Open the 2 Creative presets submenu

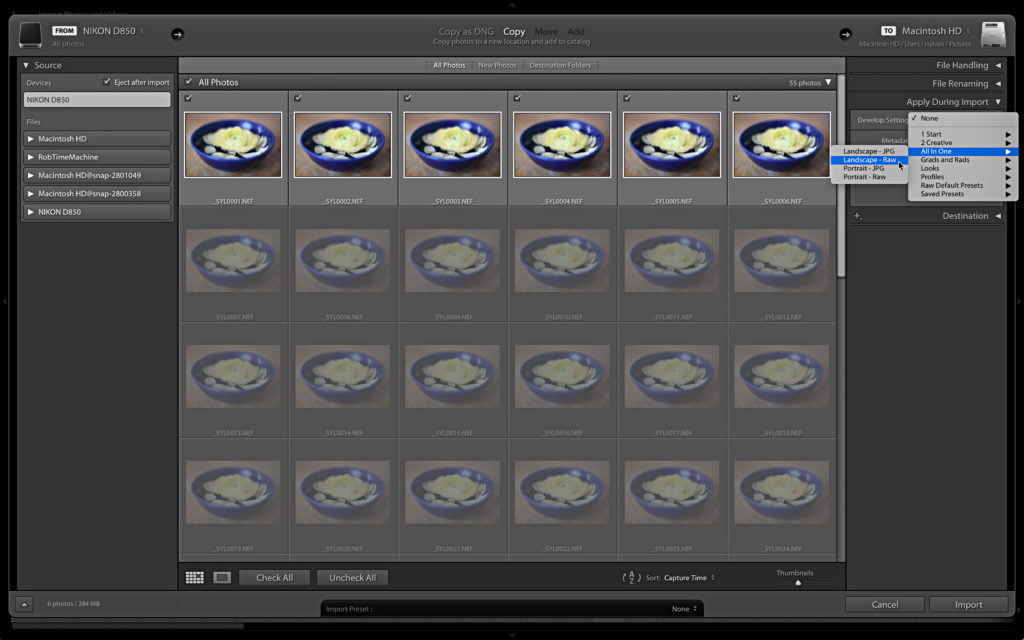(x=963, y=142)
